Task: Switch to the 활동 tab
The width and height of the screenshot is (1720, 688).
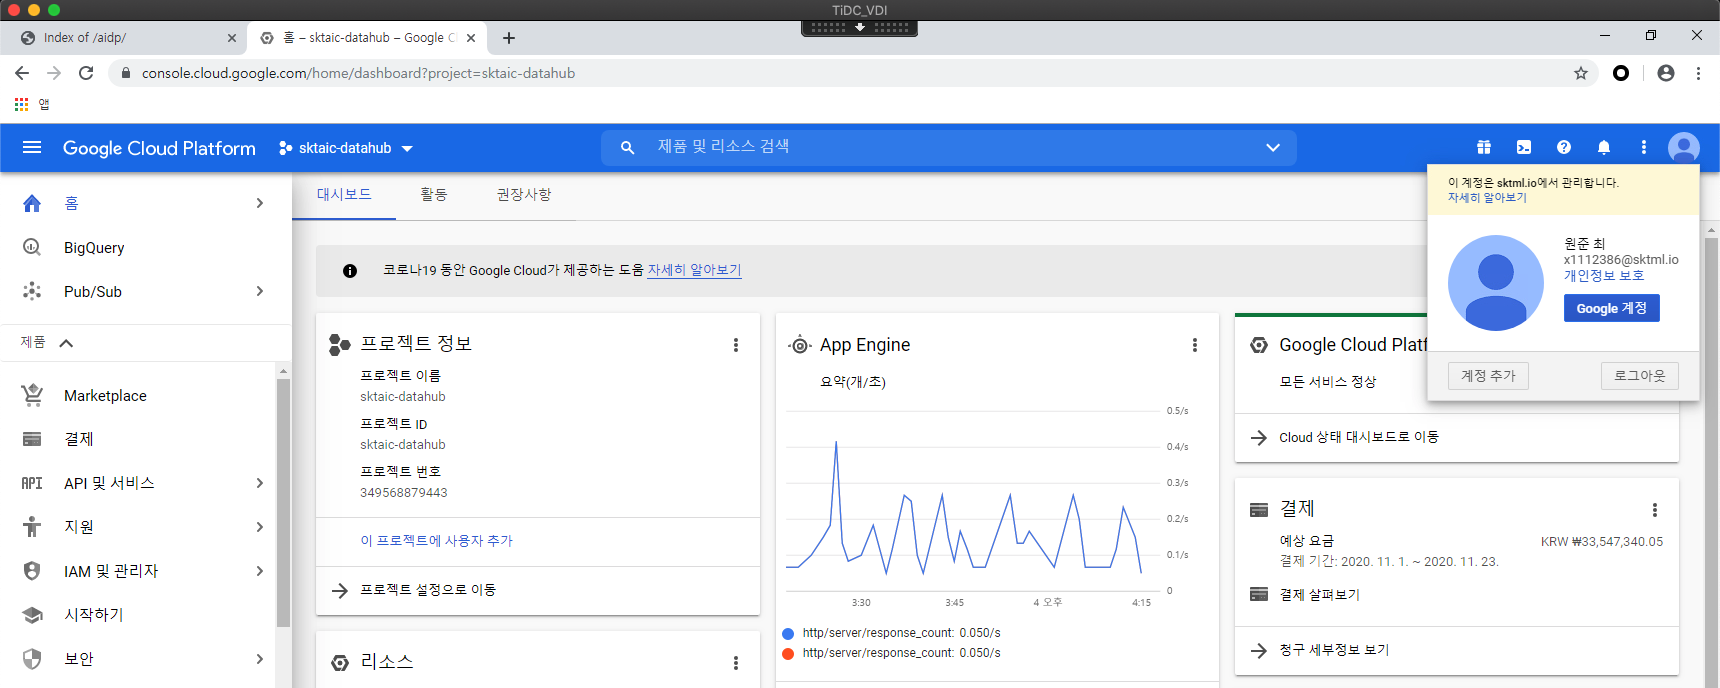Action: 433,195
